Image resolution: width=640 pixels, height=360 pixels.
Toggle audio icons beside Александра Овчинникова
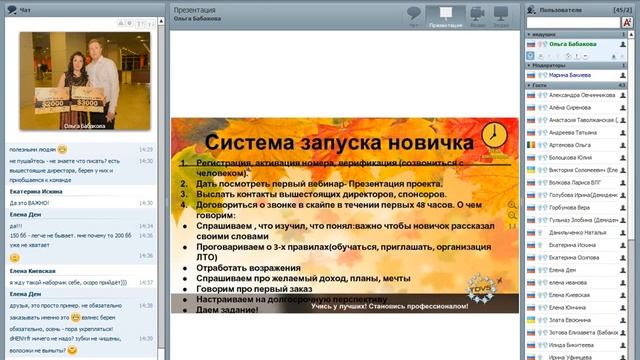click(542, 95)
